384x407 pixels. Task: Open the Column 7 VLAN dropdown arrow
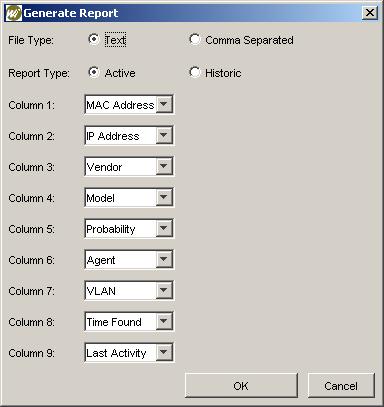164,291
